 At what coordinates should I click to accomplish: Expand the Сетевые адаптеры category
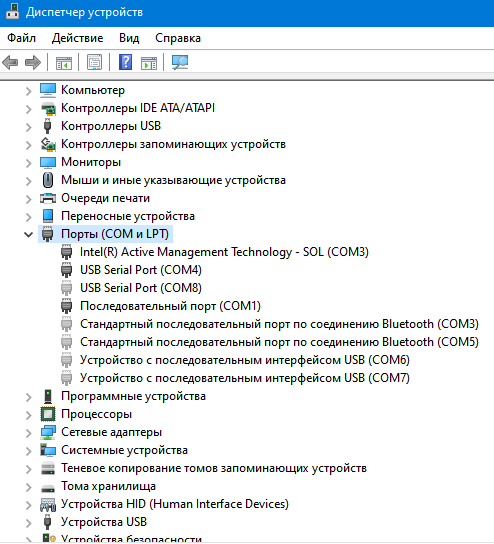28,433
